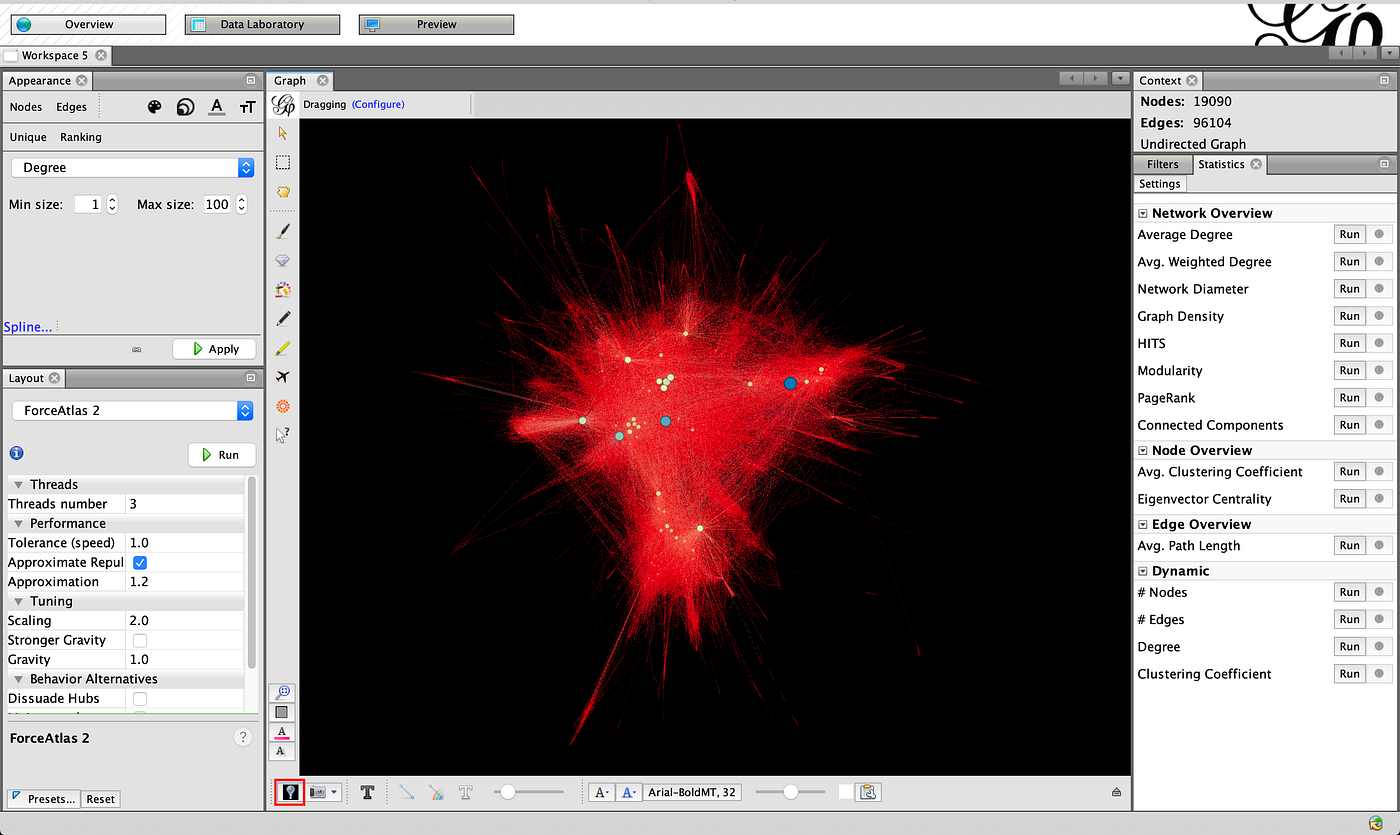
Task: Select the Edit node attributes cursor tool
Action: [x=283, y=435]
